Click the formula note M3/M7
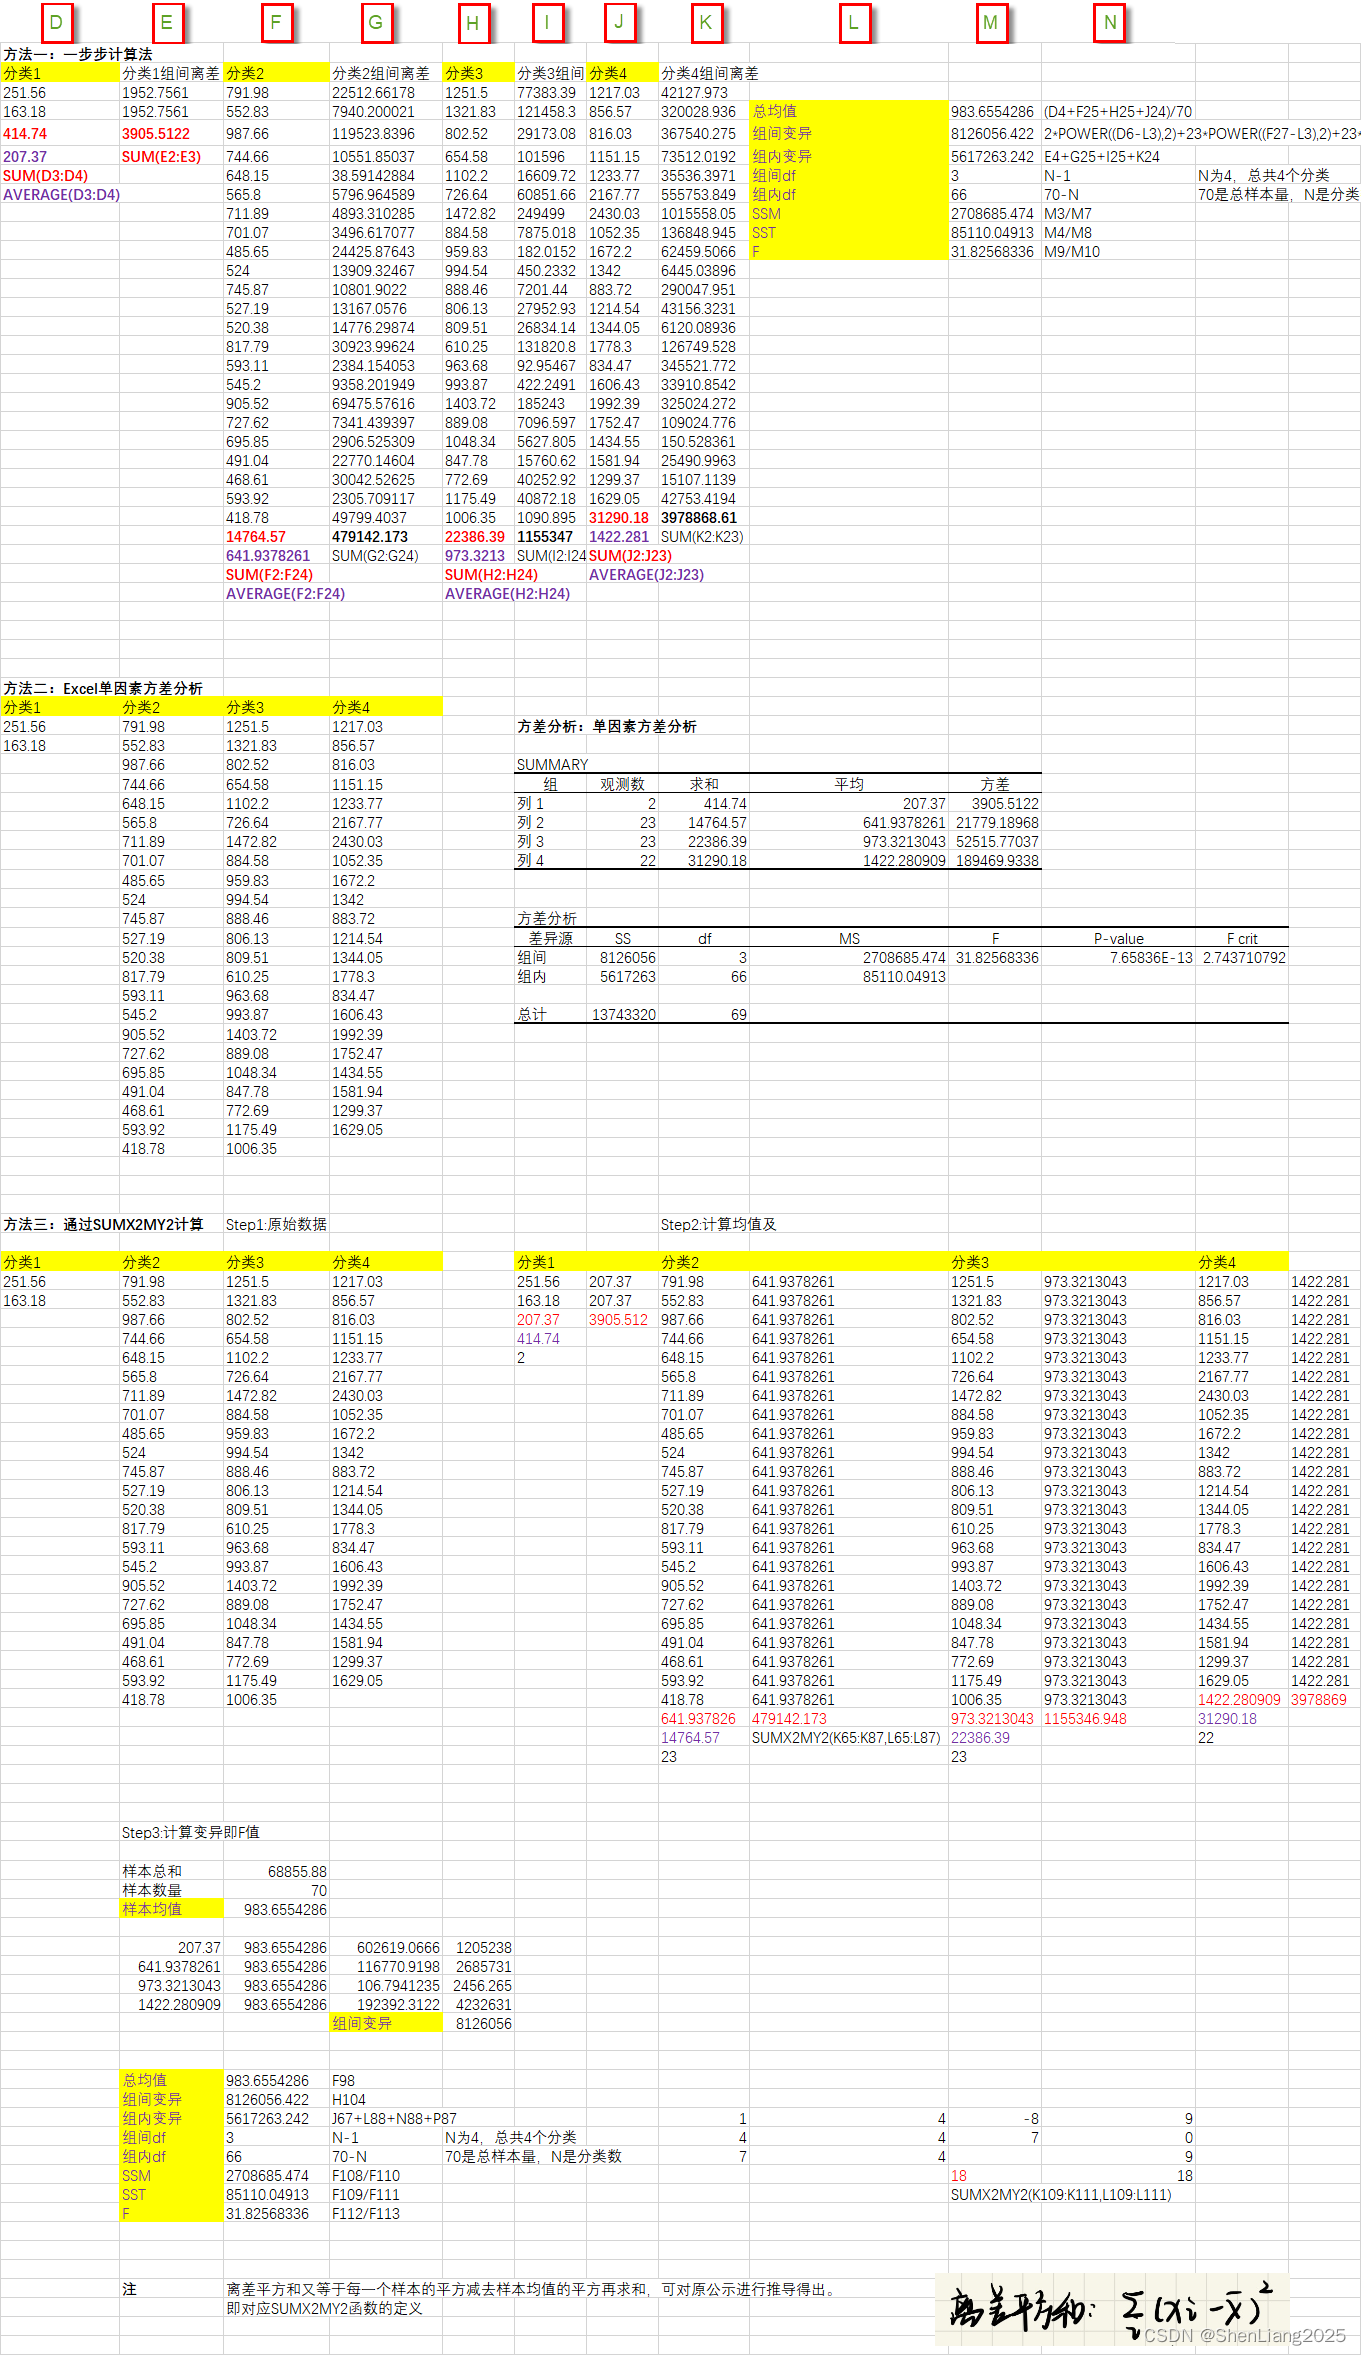 (x=1068, y=213)
